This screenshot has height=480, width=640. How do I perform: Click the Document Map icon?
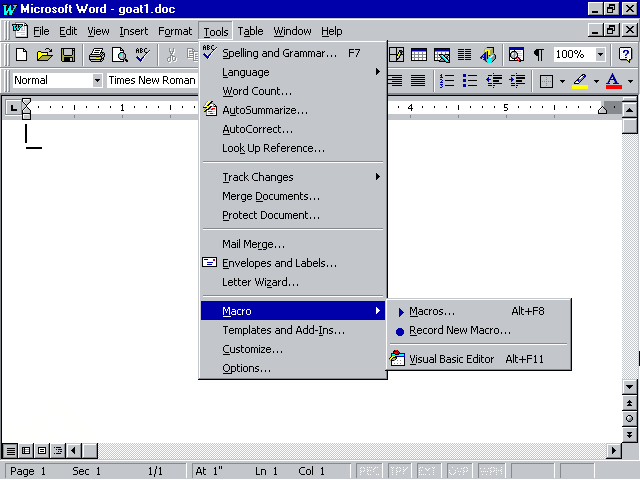[516, 54]
